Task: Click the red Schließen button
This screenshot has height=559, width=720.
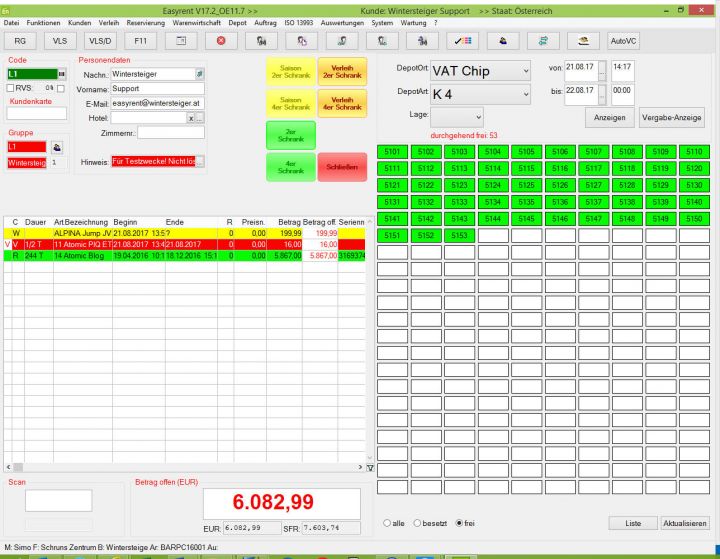Action: (342, 167)
